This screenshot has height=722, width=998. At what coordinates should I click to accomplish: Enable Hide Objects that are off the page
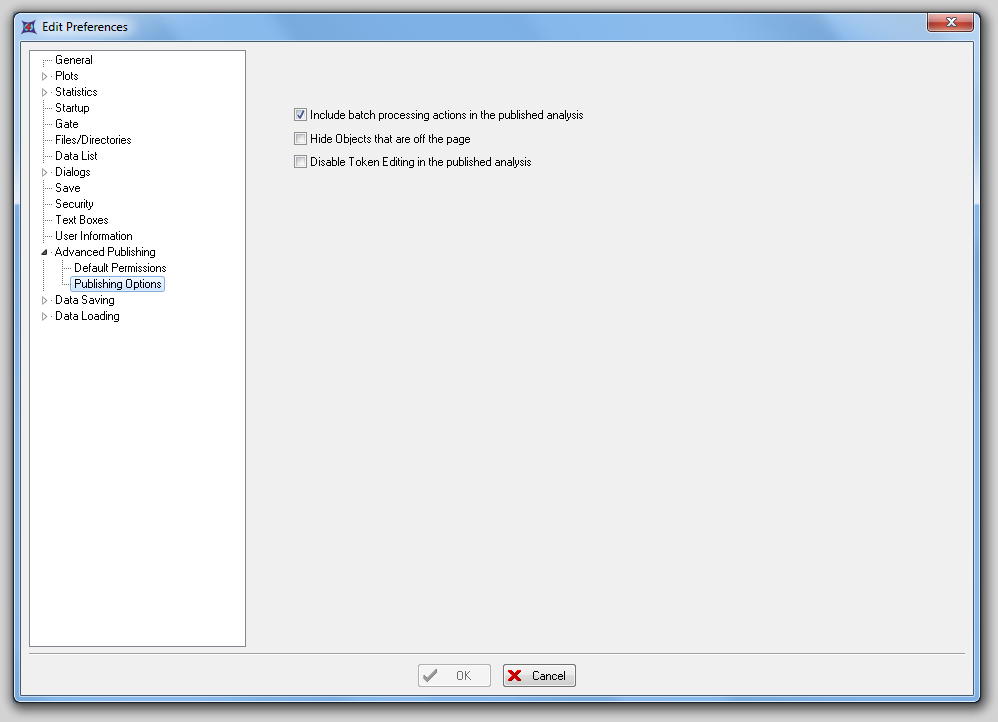(x=300, y=138)
